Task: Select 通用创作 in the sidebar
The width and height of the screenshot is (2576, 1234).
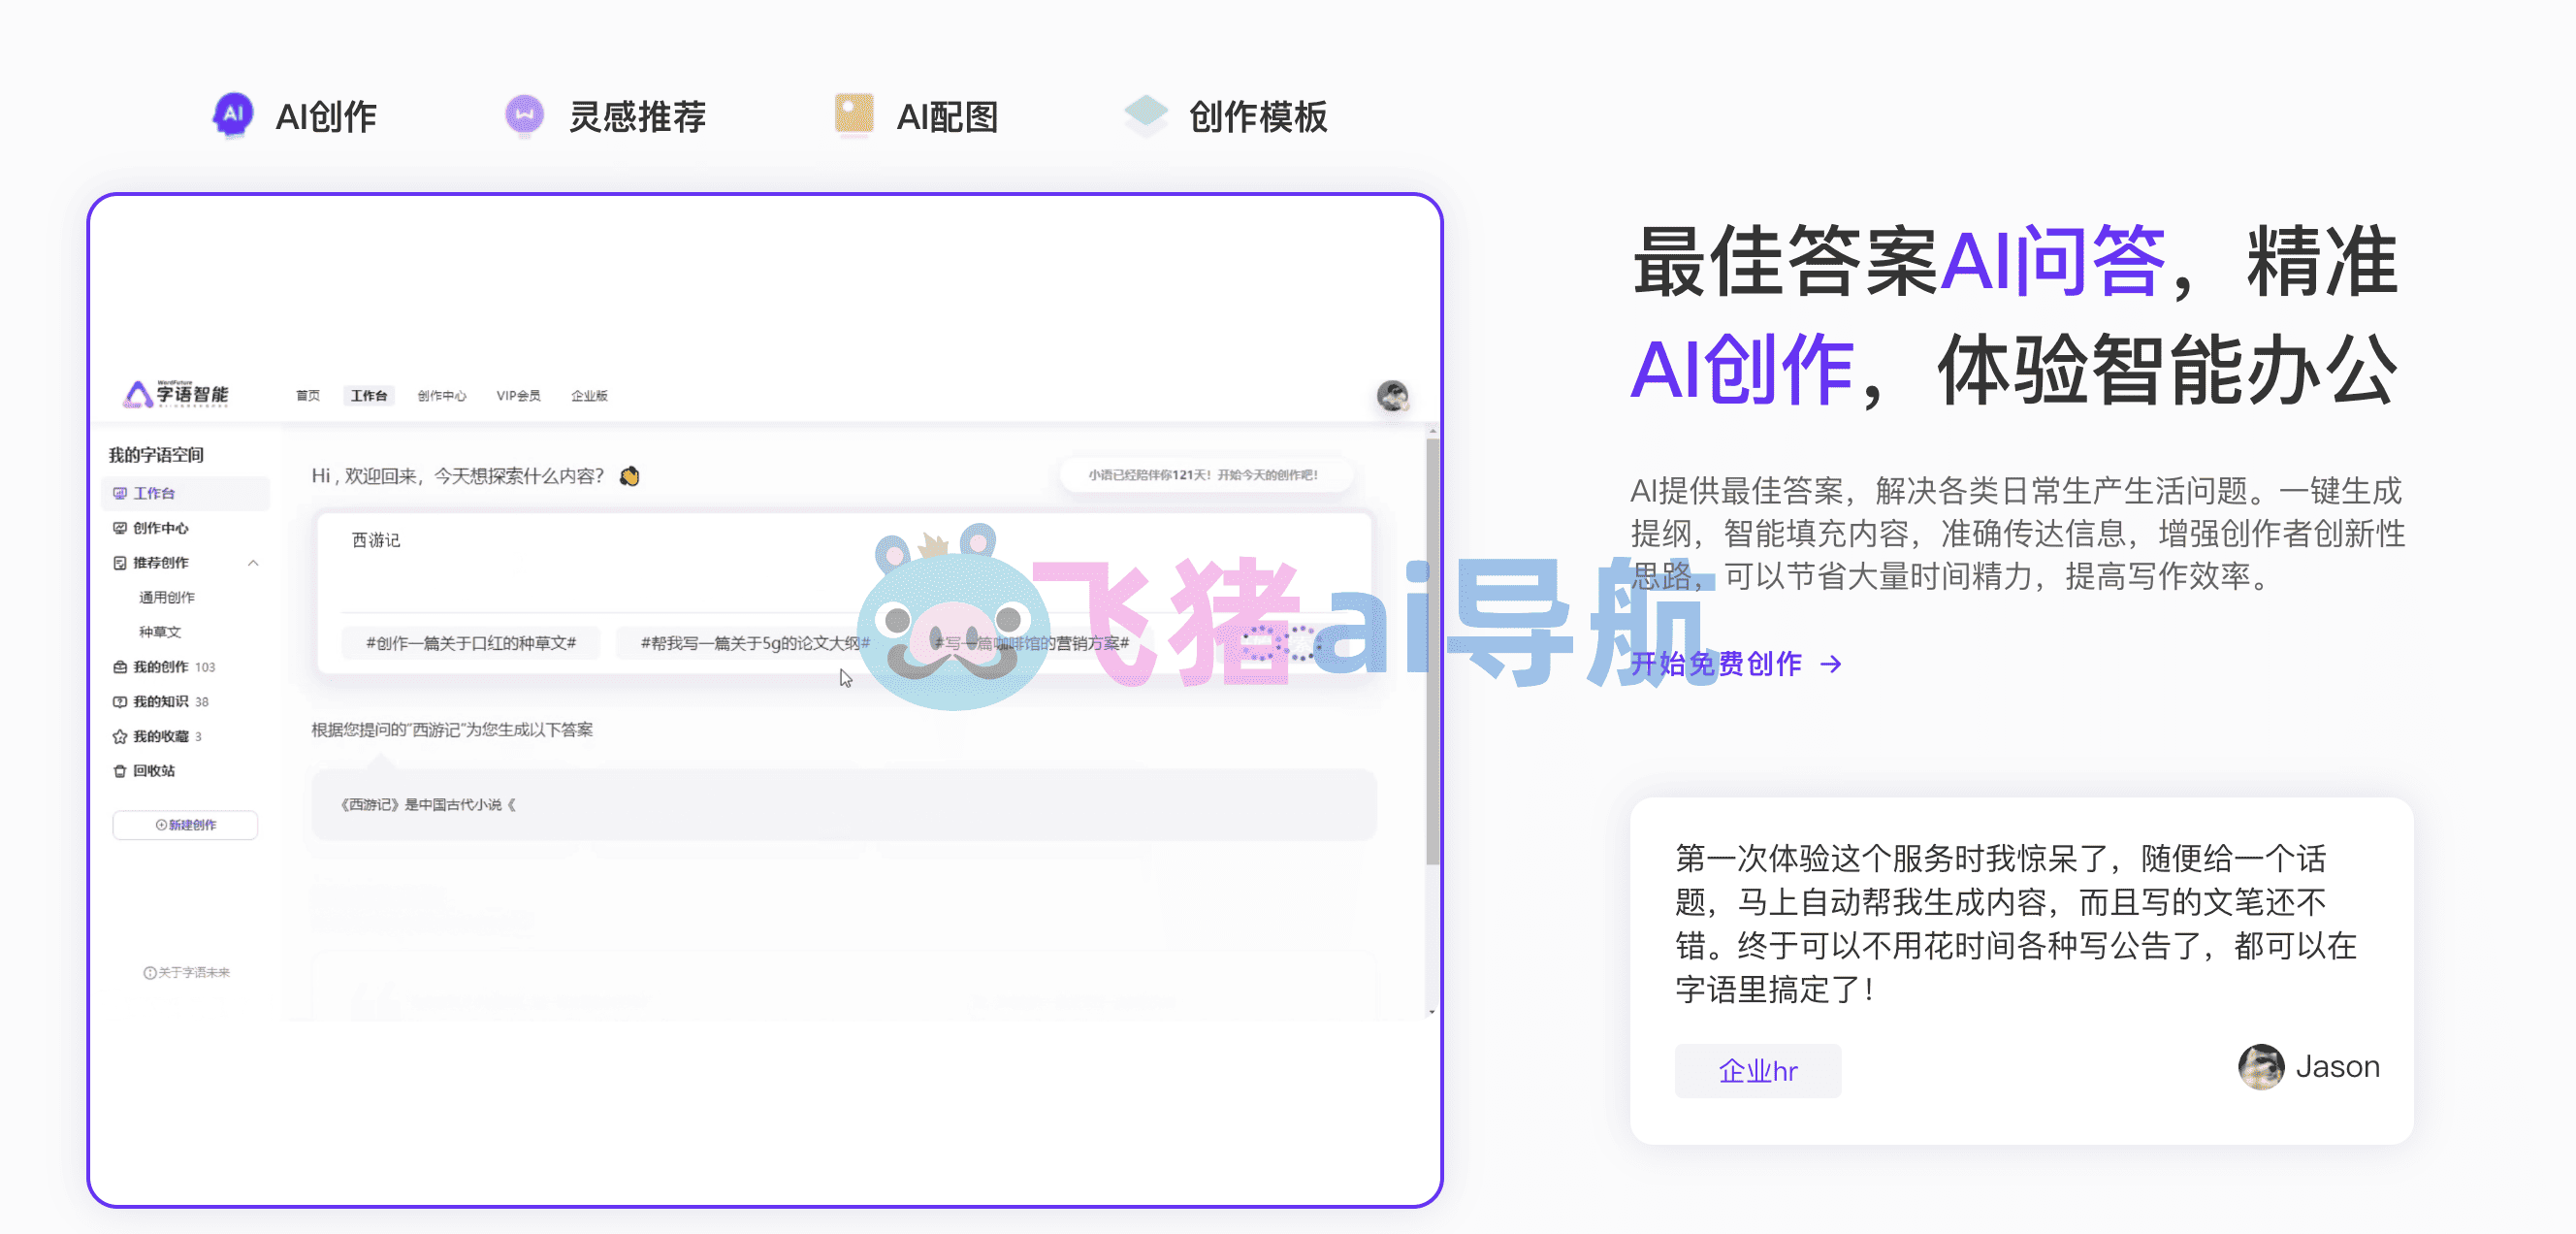Action: coord(167,597)
